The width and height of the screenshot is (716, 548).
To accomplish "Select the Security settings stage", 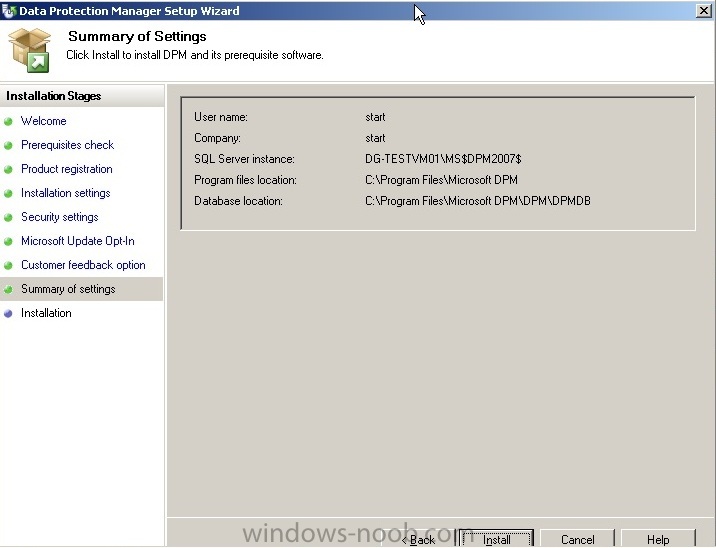I will tap(59, 217).
